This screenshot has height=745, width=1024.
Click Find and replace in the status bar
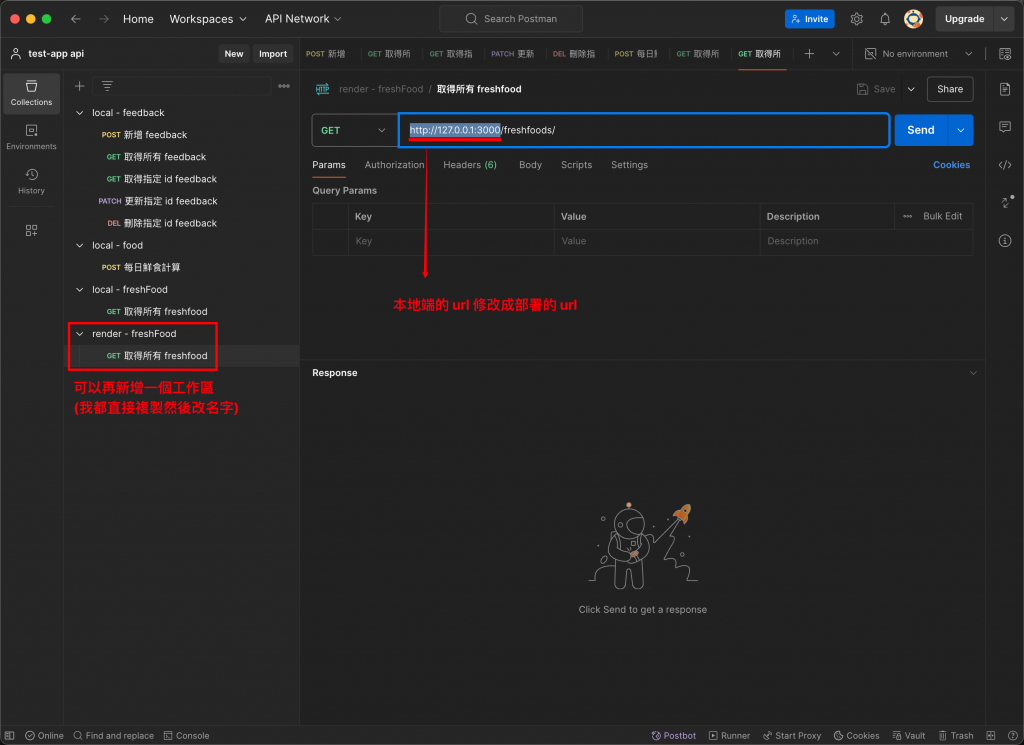[x=114, y=735]
